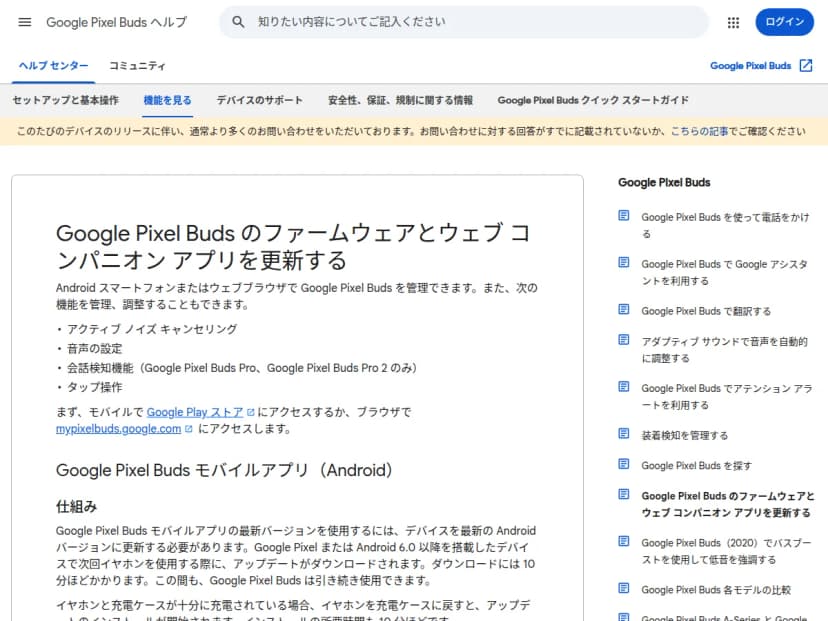This screenshot has width=828, height=621.
Task: Open the Google Play ストア link
Action: 195,412
